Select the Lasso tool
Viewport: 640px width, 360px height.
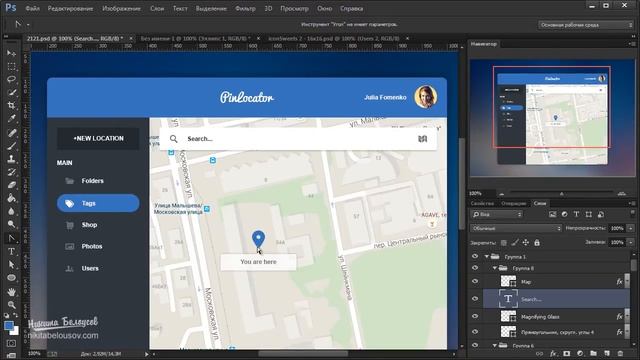point(11,80)
